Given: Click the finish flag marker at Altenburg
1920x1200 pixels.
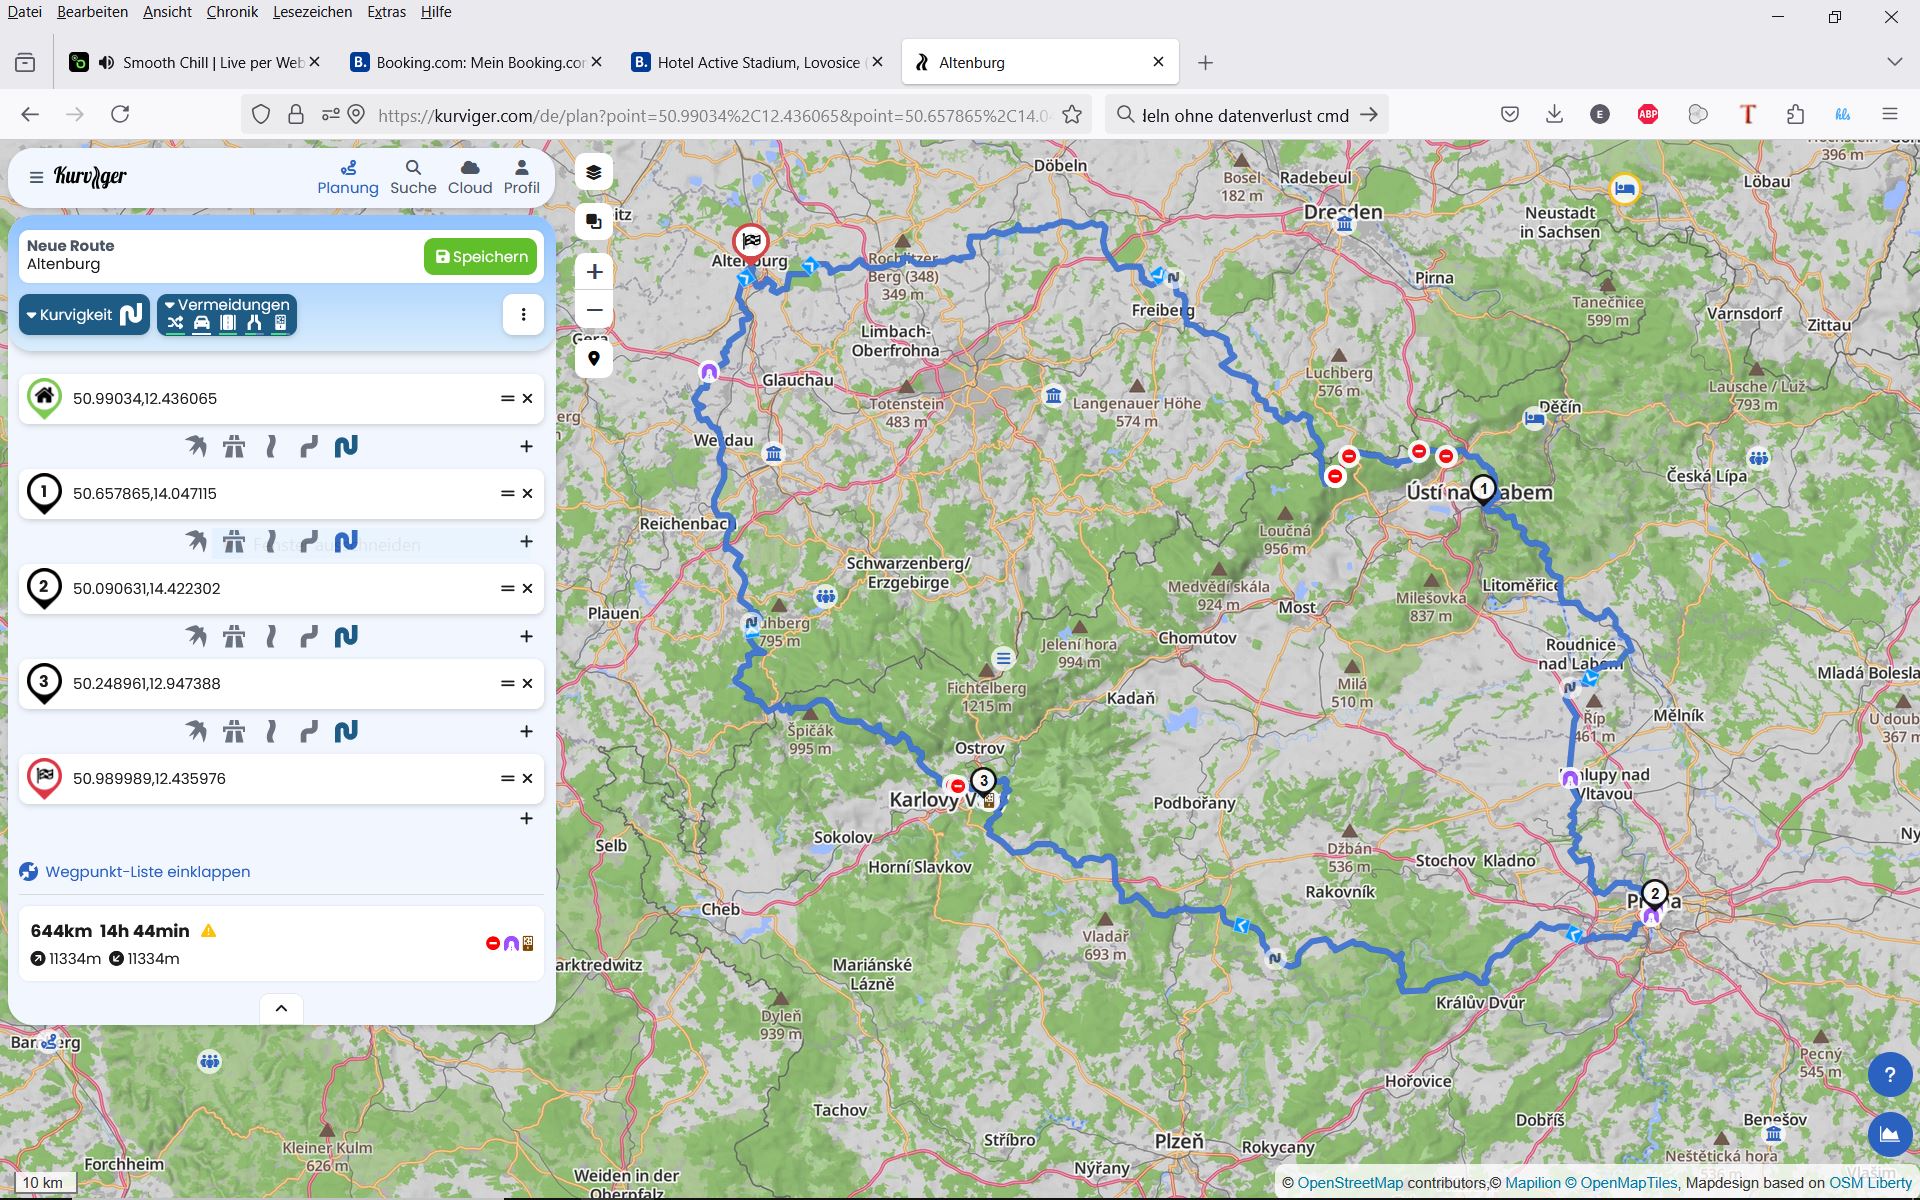Looking at the screenshot, I should click(751, 242).
